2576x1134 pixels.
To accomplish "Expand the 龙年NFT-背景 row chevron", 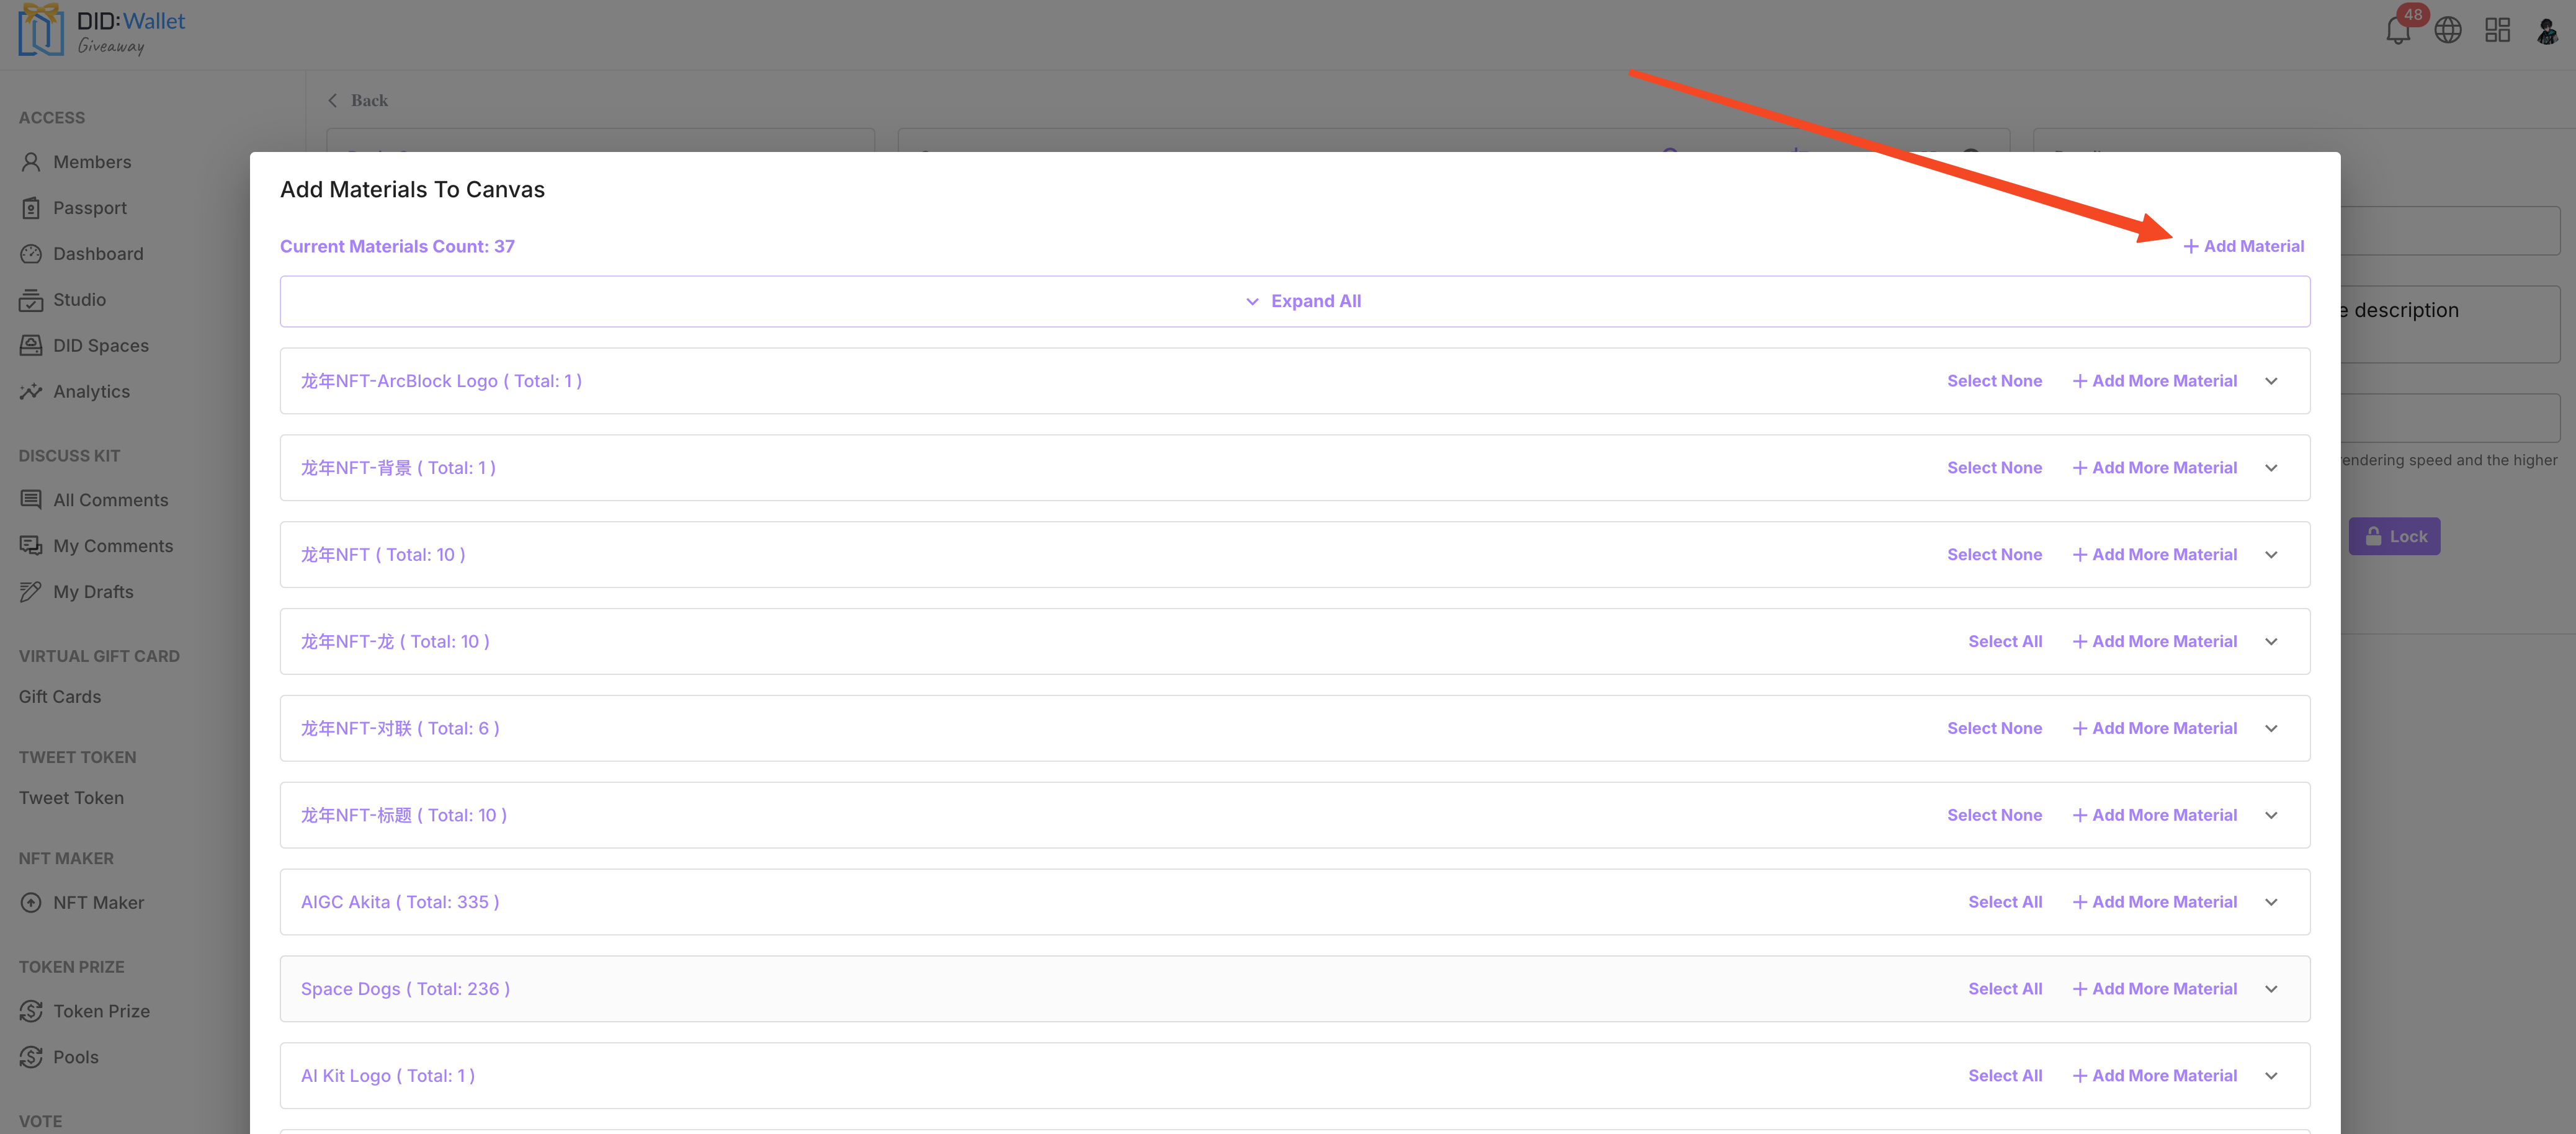I will 2271,468.
